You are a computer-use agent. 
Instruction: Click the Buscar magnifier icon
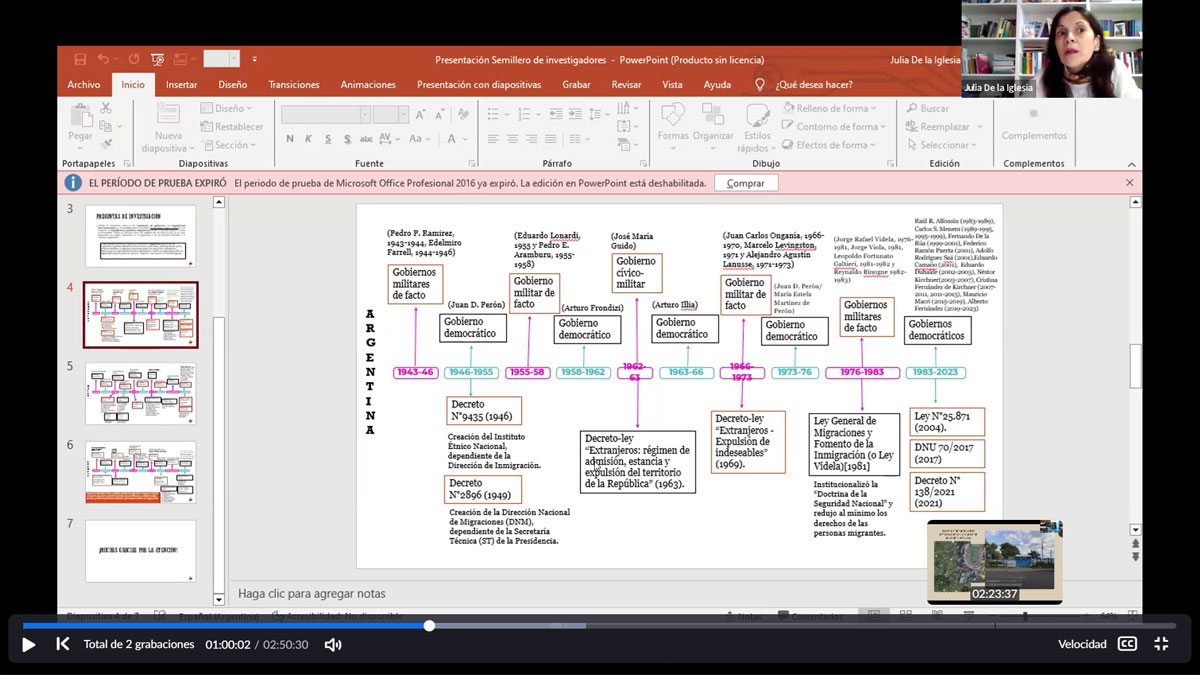tap(912, 108)
